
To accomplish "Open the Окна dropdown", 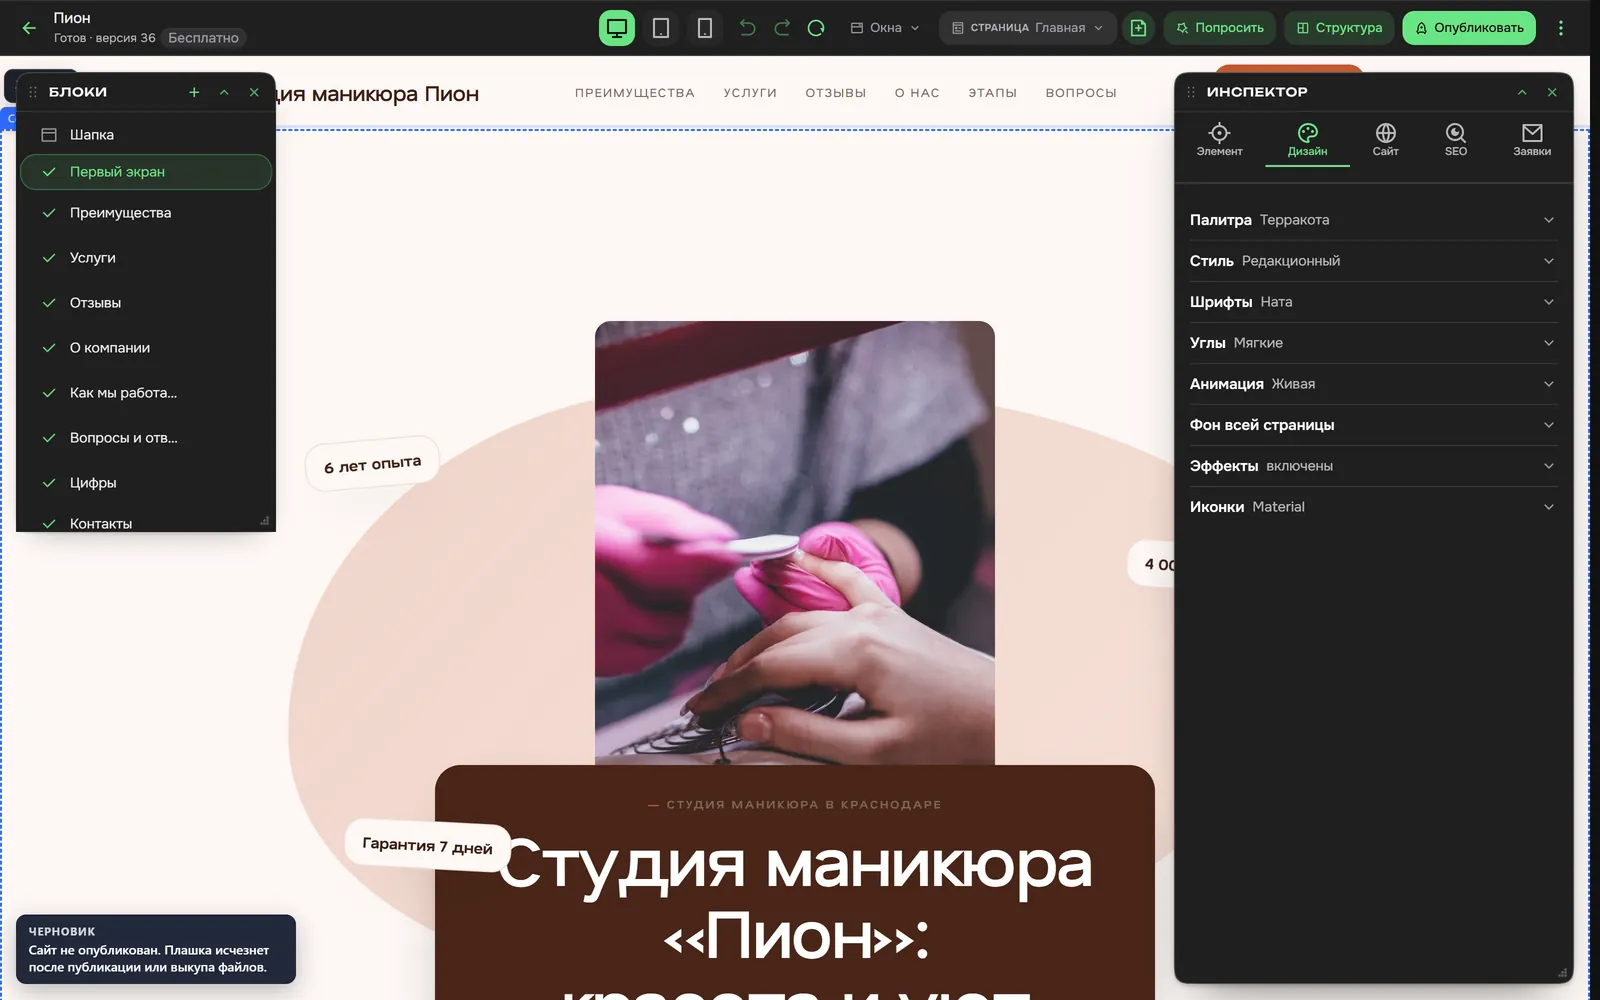I will [884, 28].
